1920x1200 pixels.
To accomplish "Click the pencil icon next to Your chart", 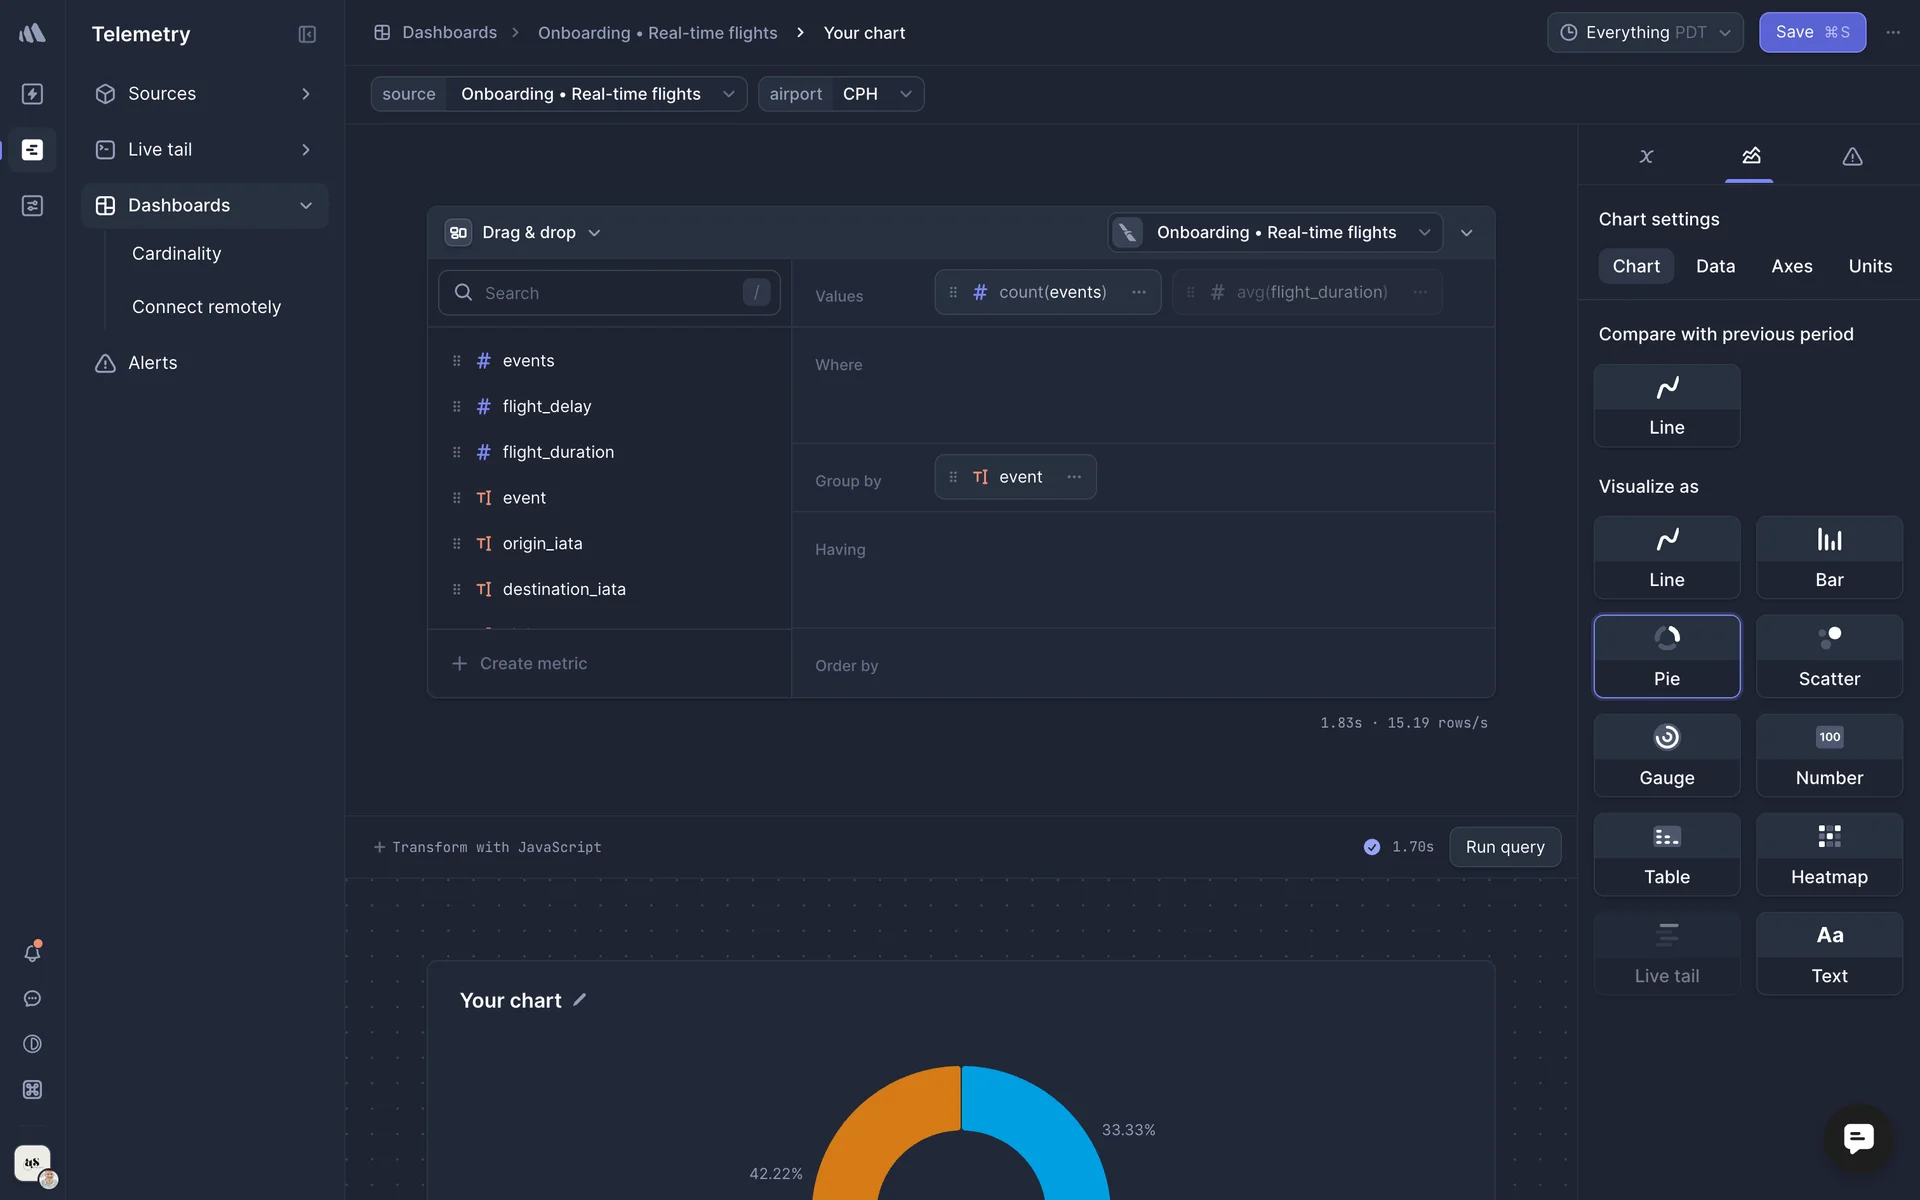I will [x=580, y=1000].
